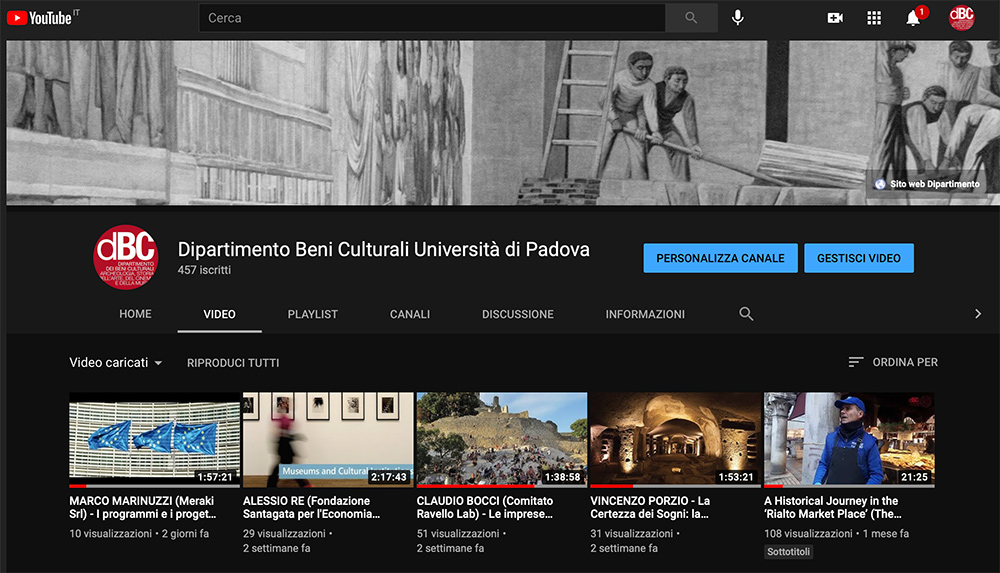Click the channel search magnifier icon
Screen dimensions: 1000x573
746,314
